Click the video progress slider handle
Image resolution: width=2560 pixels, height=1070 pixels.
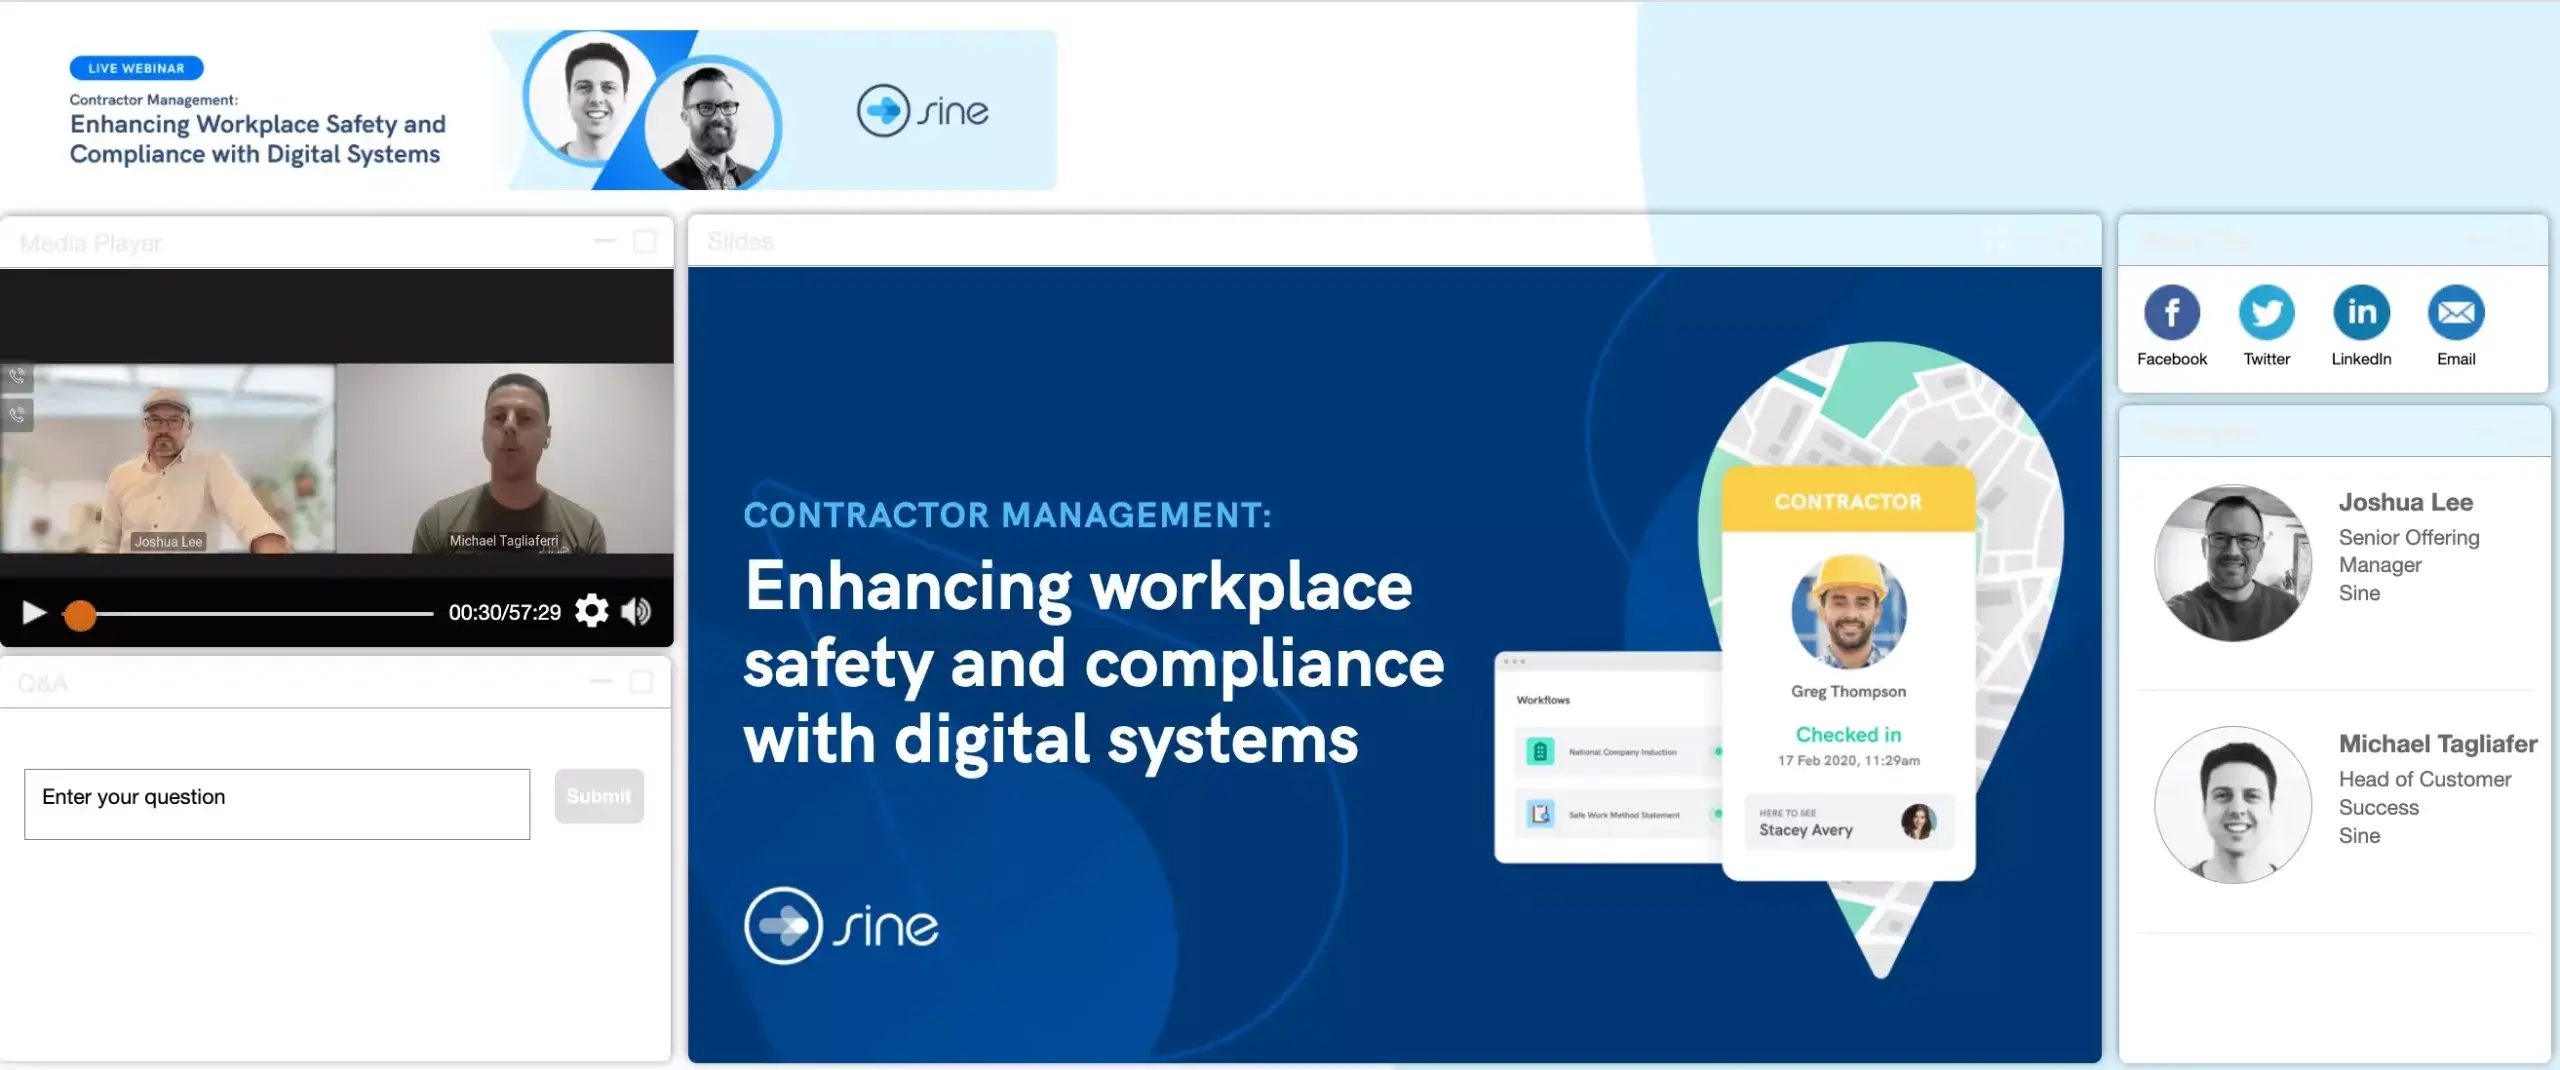pyautogui.click(x=80, y=614)
